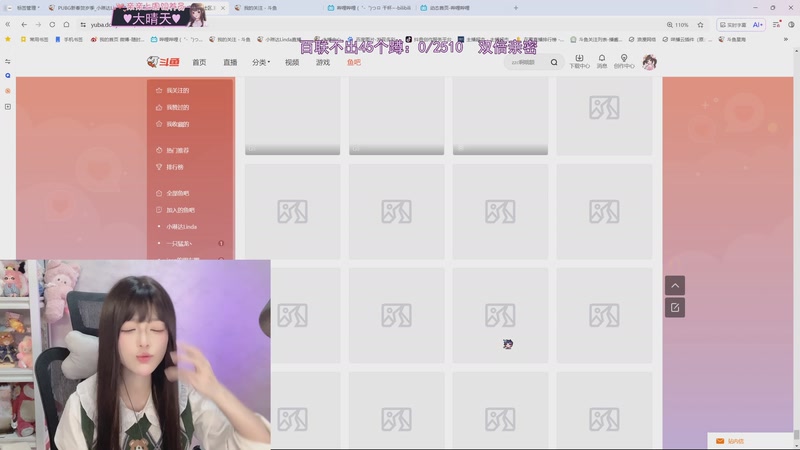
Task: Open a new tab with the plus icon
Action: coord(516,8)
